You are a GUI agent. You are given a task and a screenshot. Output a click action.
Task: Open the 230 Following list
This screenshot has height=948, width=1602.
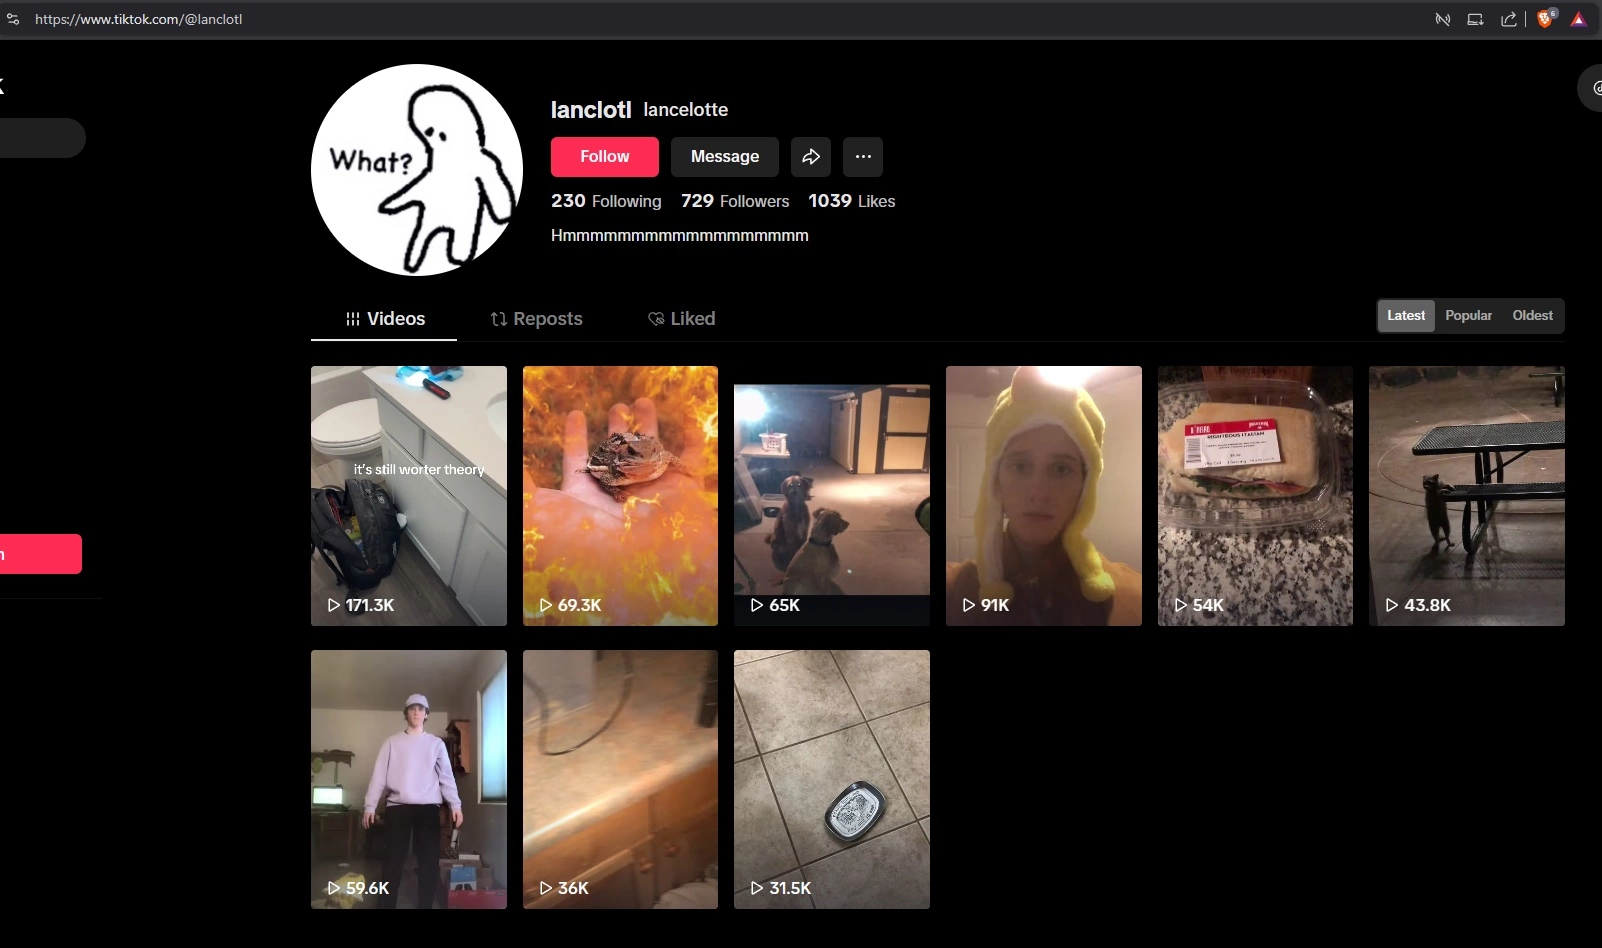[x=606, y=201]
